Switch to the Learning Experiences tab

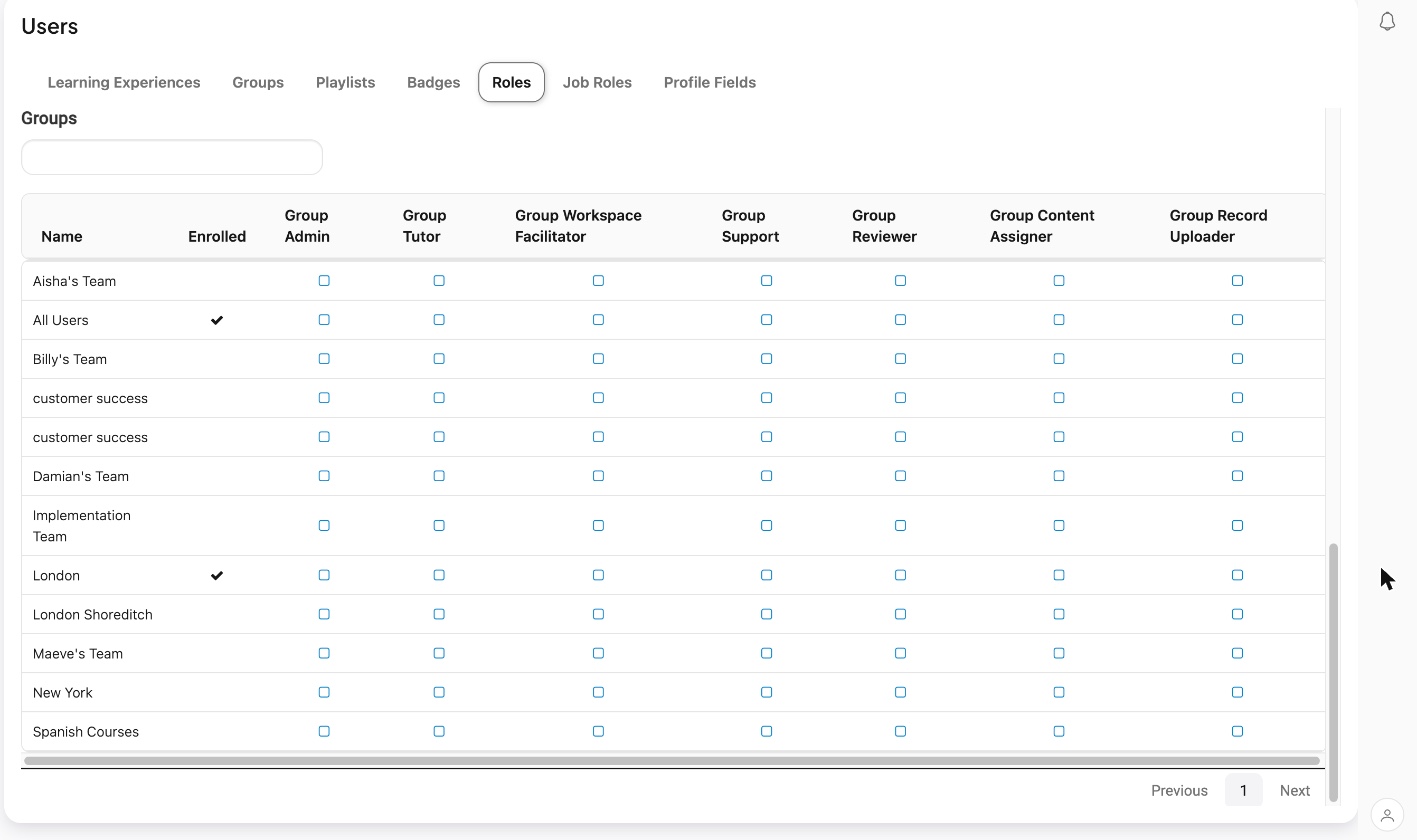(124, 82)
